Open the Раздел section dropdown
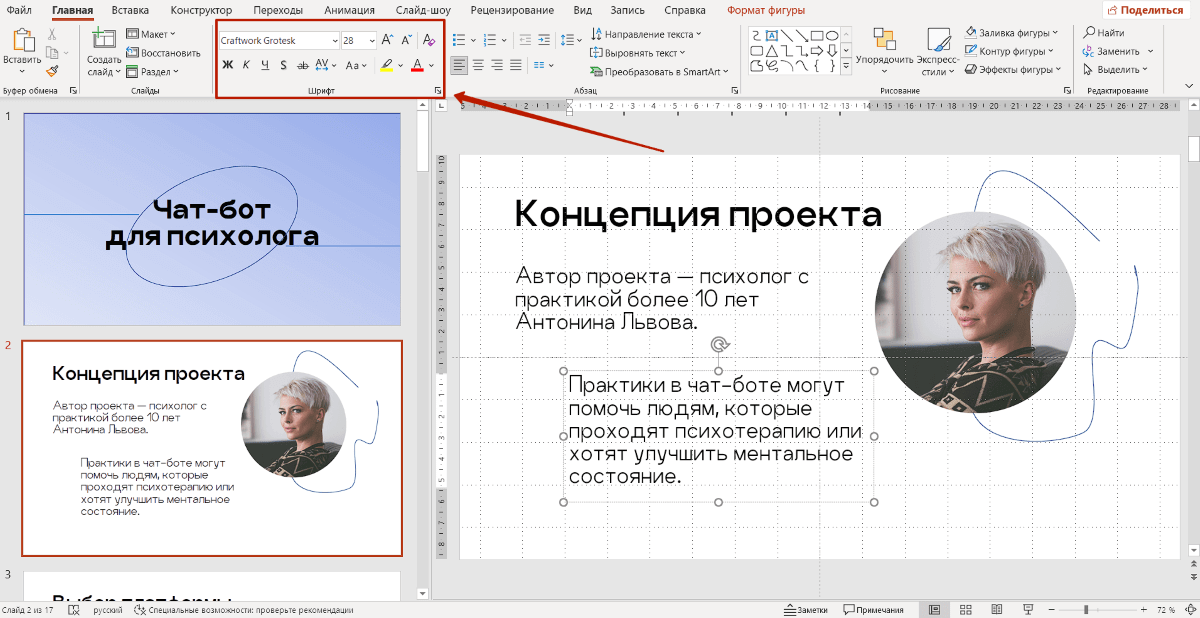1200x618 pixels. (x=153, y=71)
